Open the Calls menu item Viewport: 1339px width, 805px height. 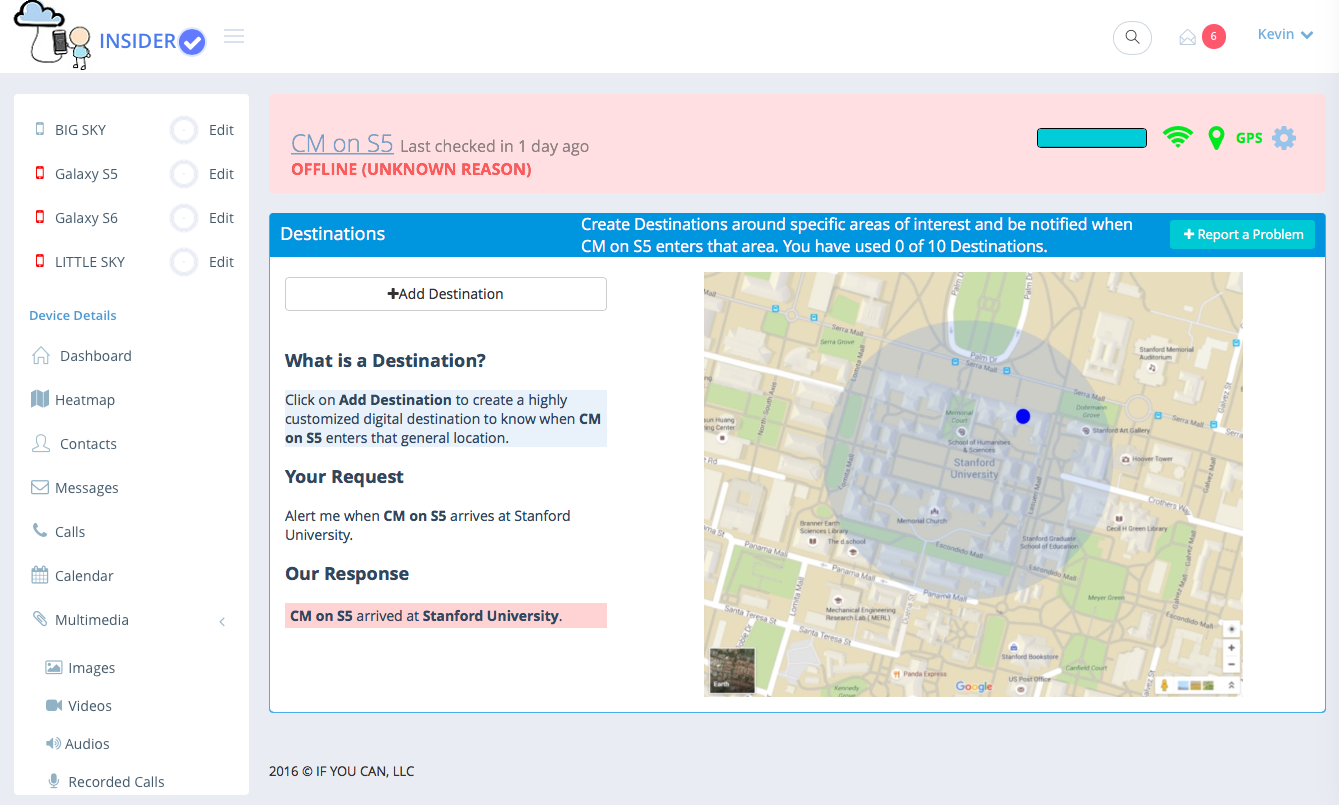point(70,531)
